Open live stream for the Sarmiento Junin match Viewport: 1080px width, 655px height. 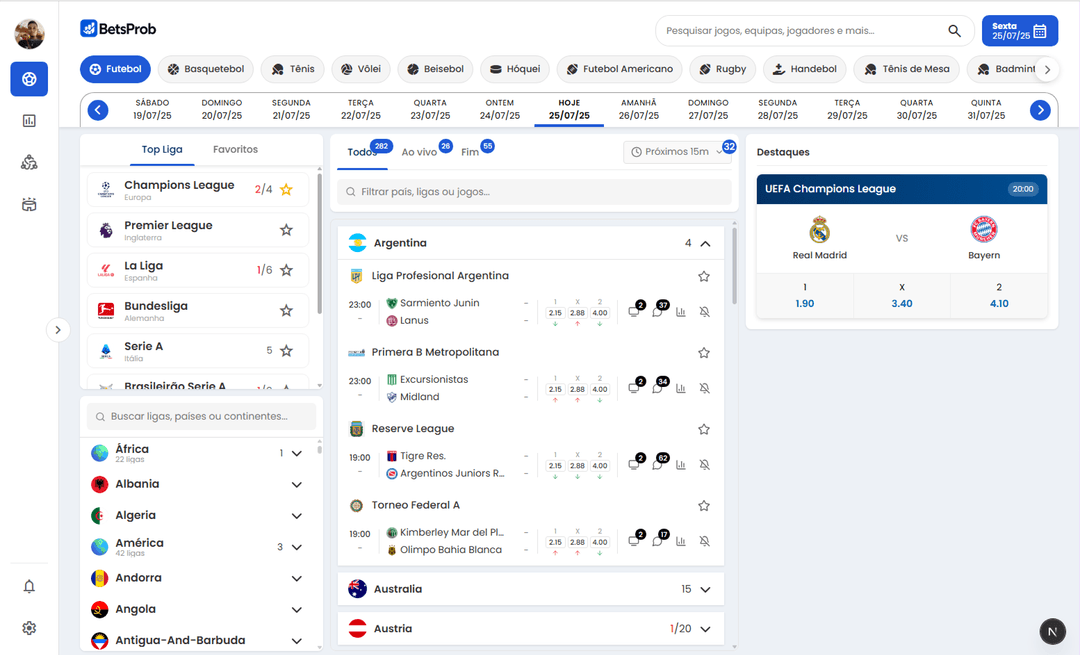[633, 313]
